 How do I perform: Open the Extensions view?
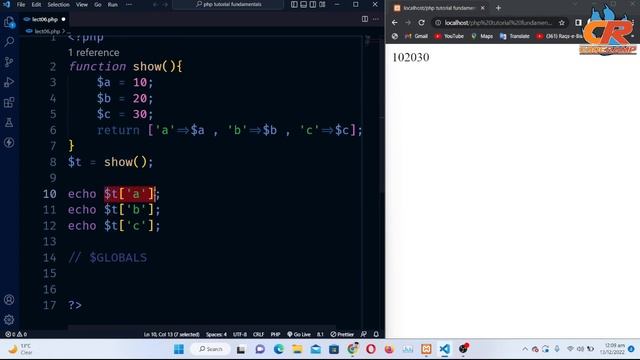[9, 102]
